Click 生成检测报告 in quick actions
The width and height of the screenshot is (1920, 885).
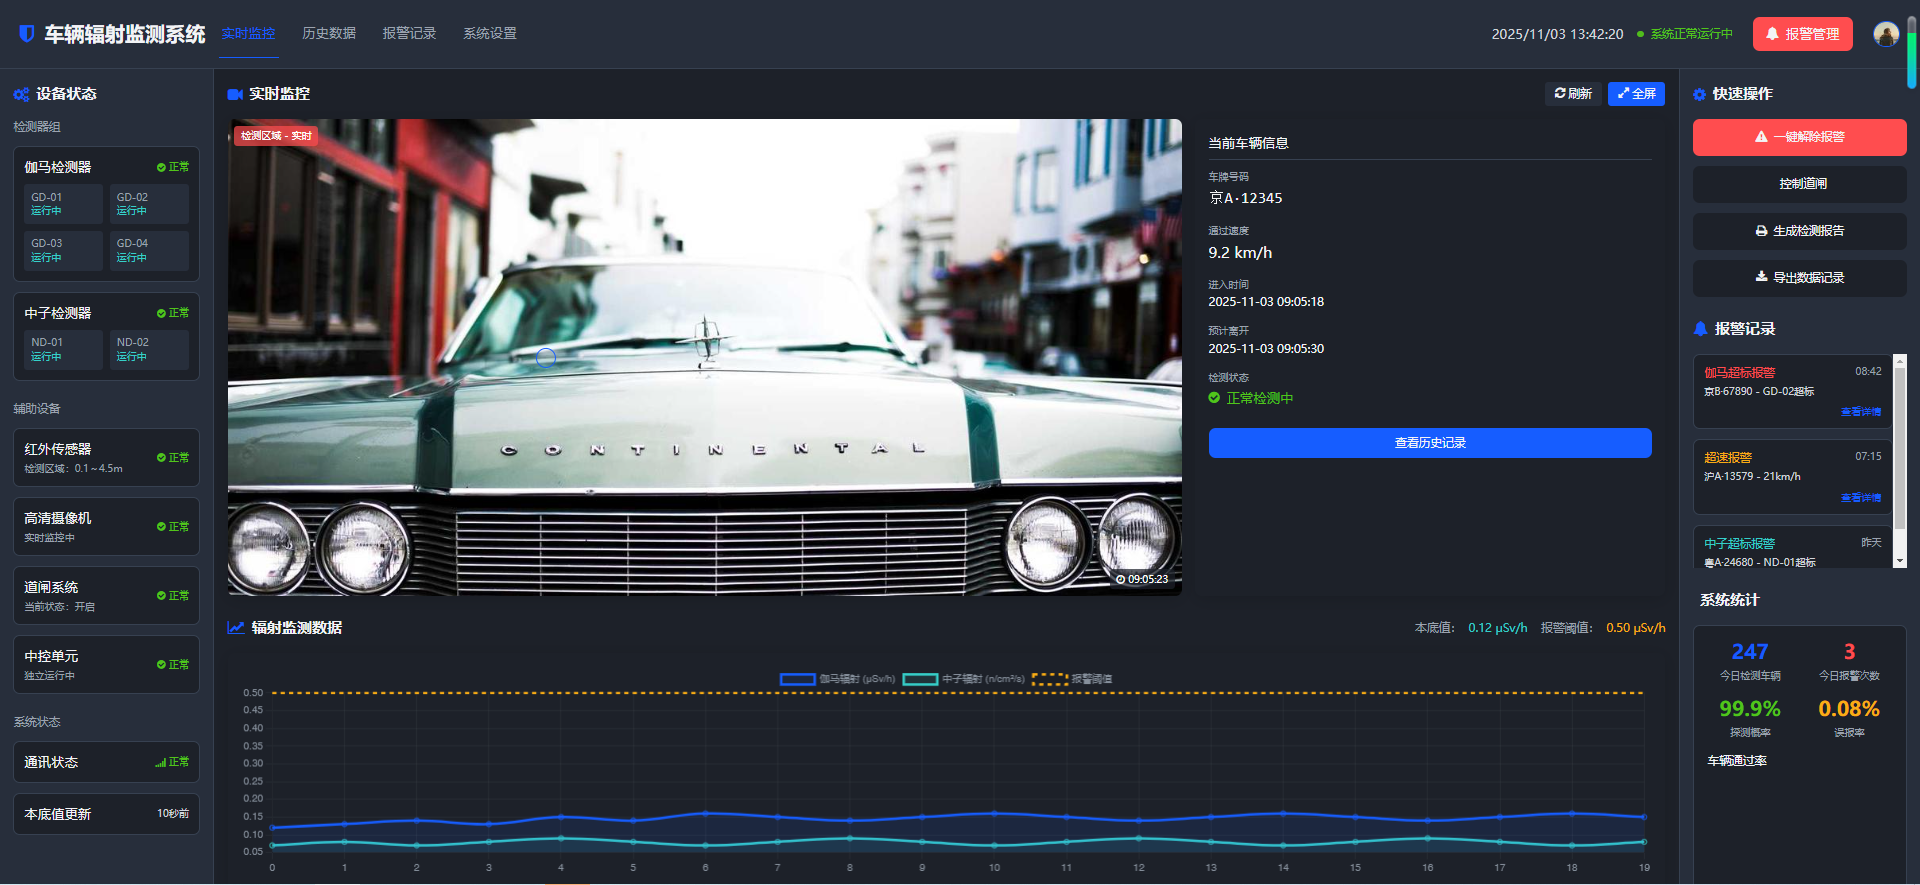(x=1799, y=231)
